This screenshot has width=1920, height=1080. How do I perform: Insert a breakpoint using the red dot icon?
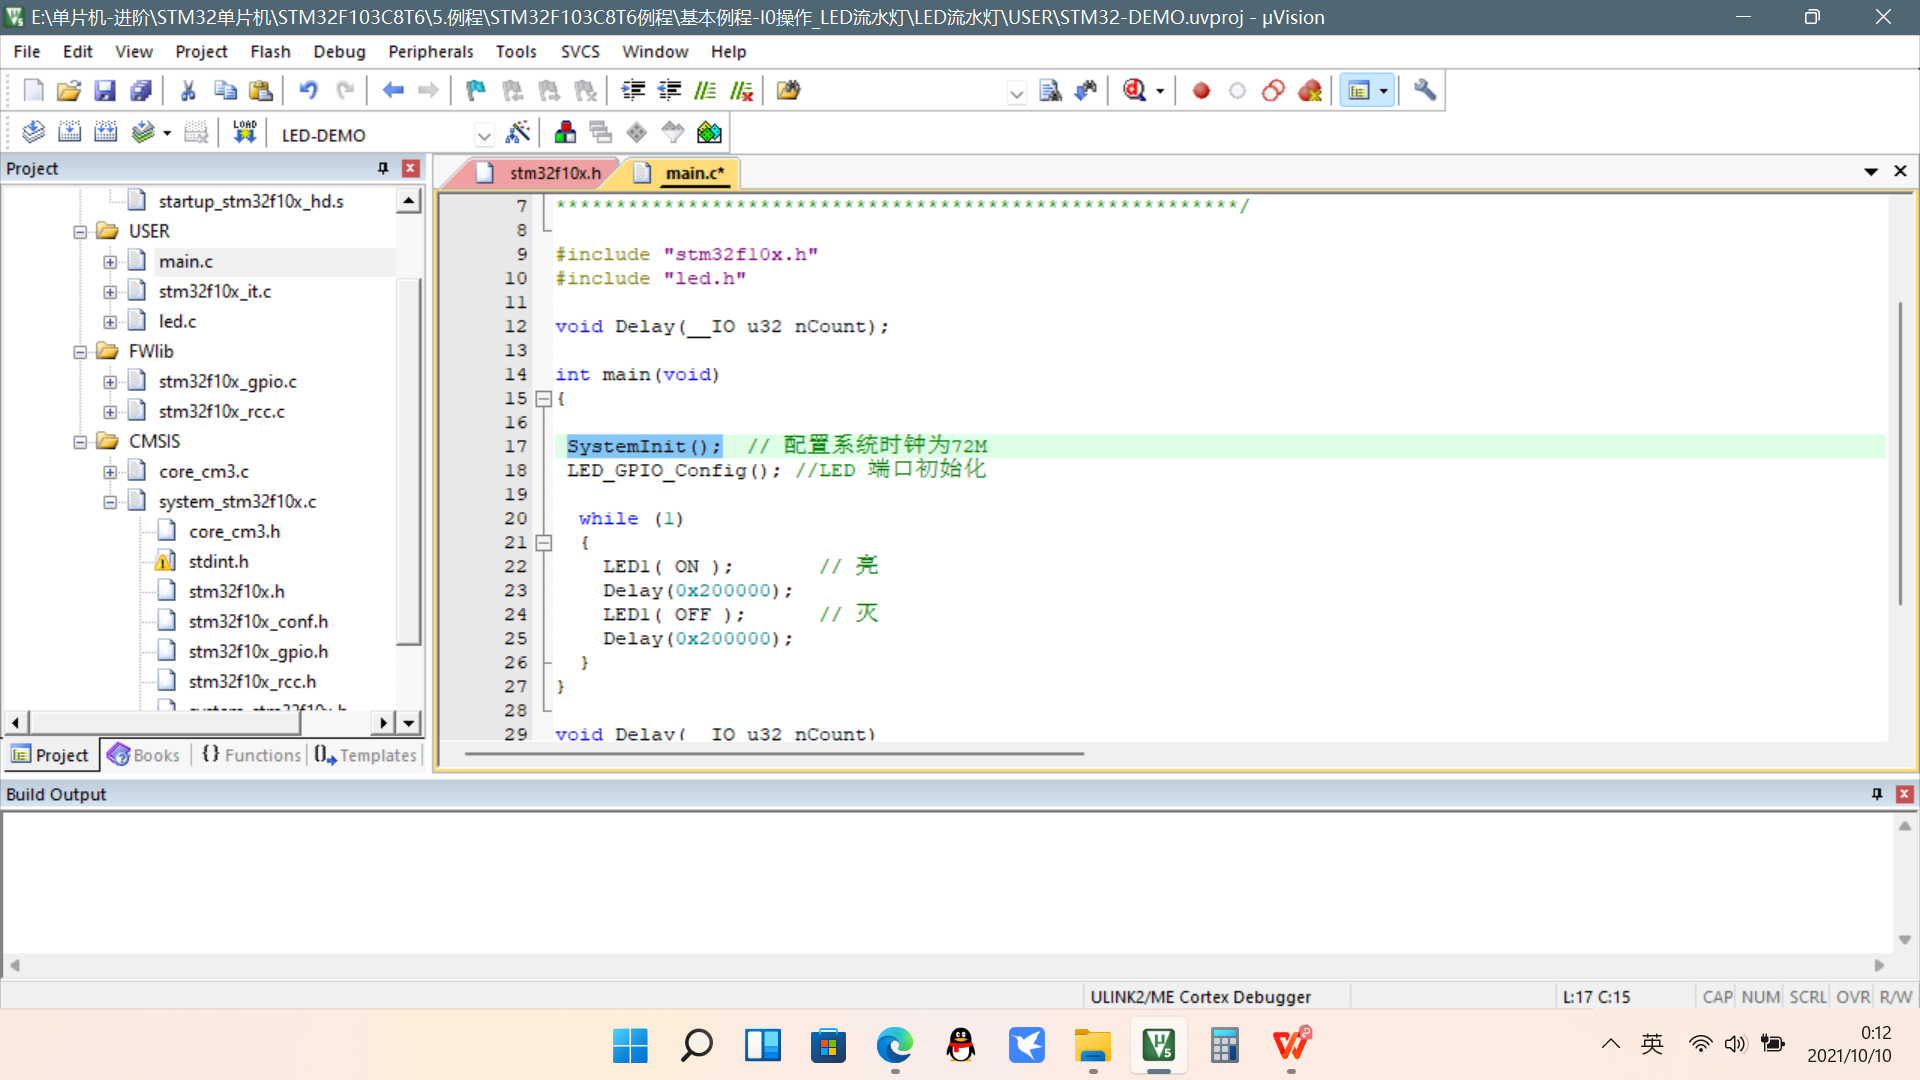[x=1200, y=90]
